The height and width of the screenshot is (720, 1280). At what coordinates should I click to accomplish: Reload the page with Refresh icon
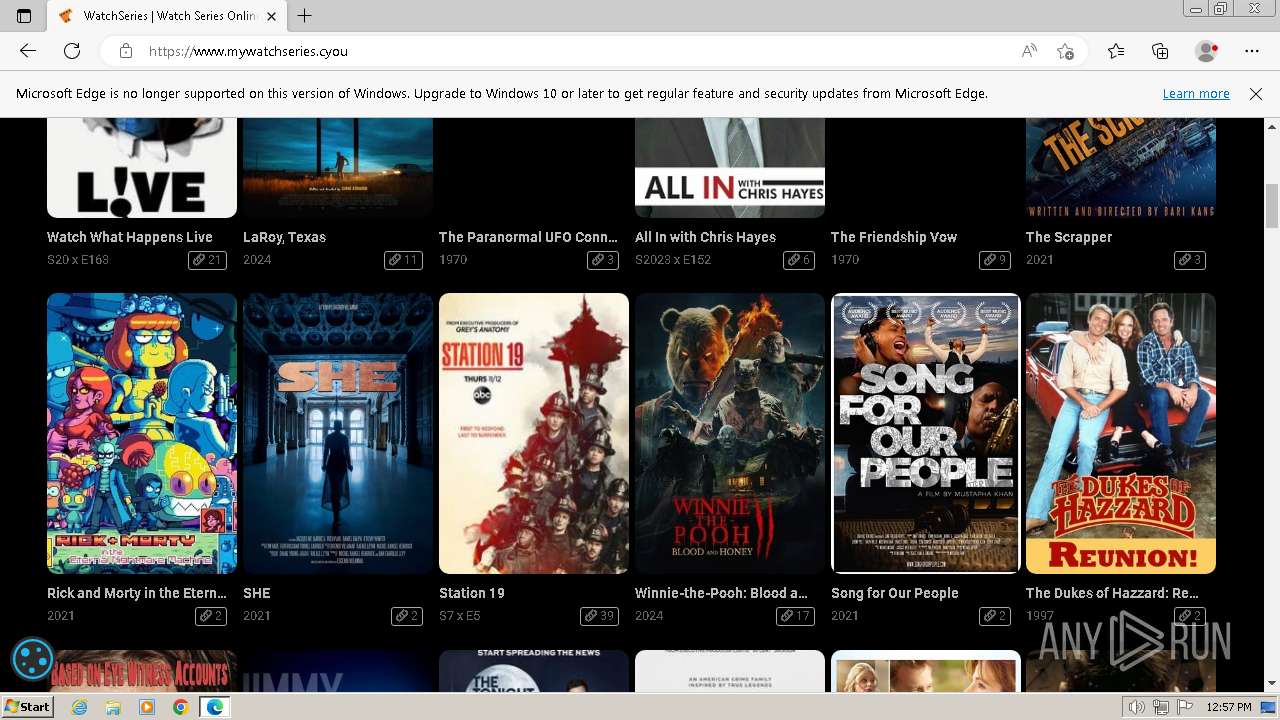pyautogui.click(x=72, y=51)
